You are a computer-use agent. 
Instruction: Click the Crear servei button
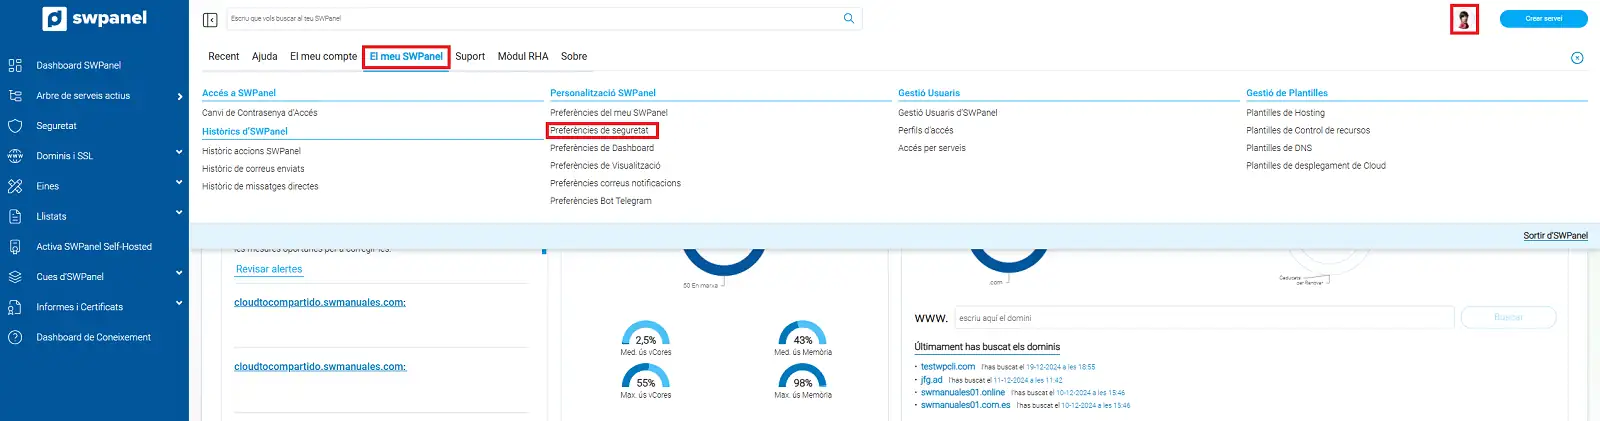[1543, 19]
